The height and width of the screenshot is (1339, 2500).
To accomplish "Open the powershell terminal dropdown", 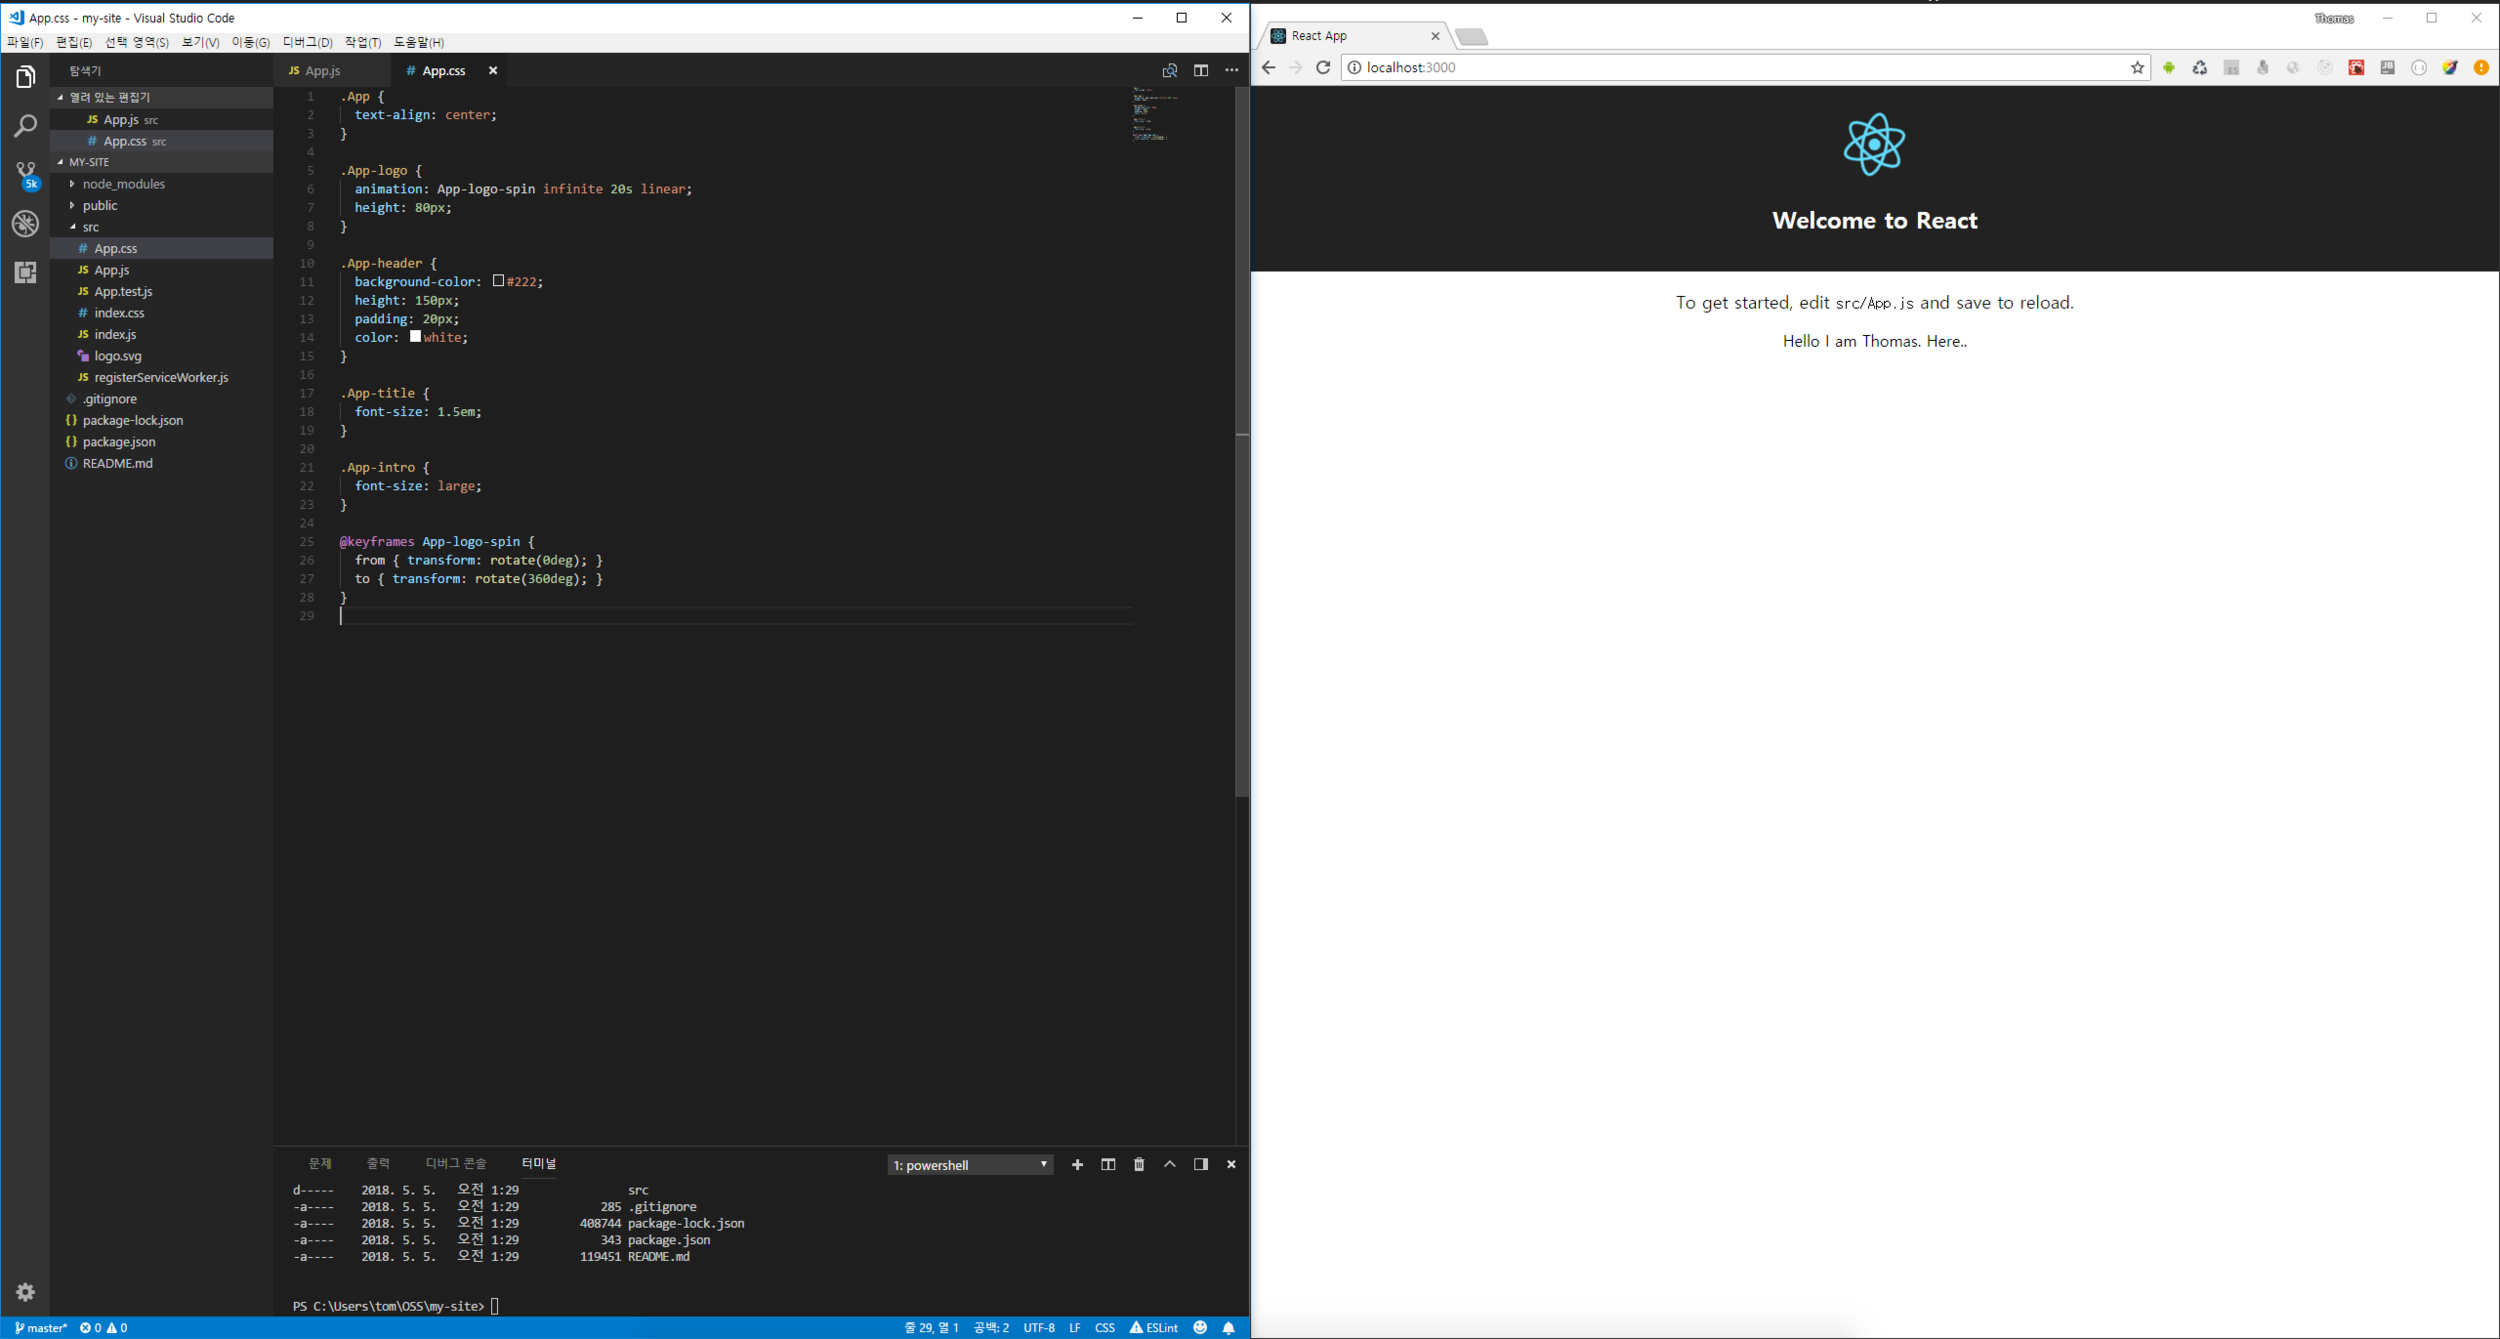I will 969,1165.
